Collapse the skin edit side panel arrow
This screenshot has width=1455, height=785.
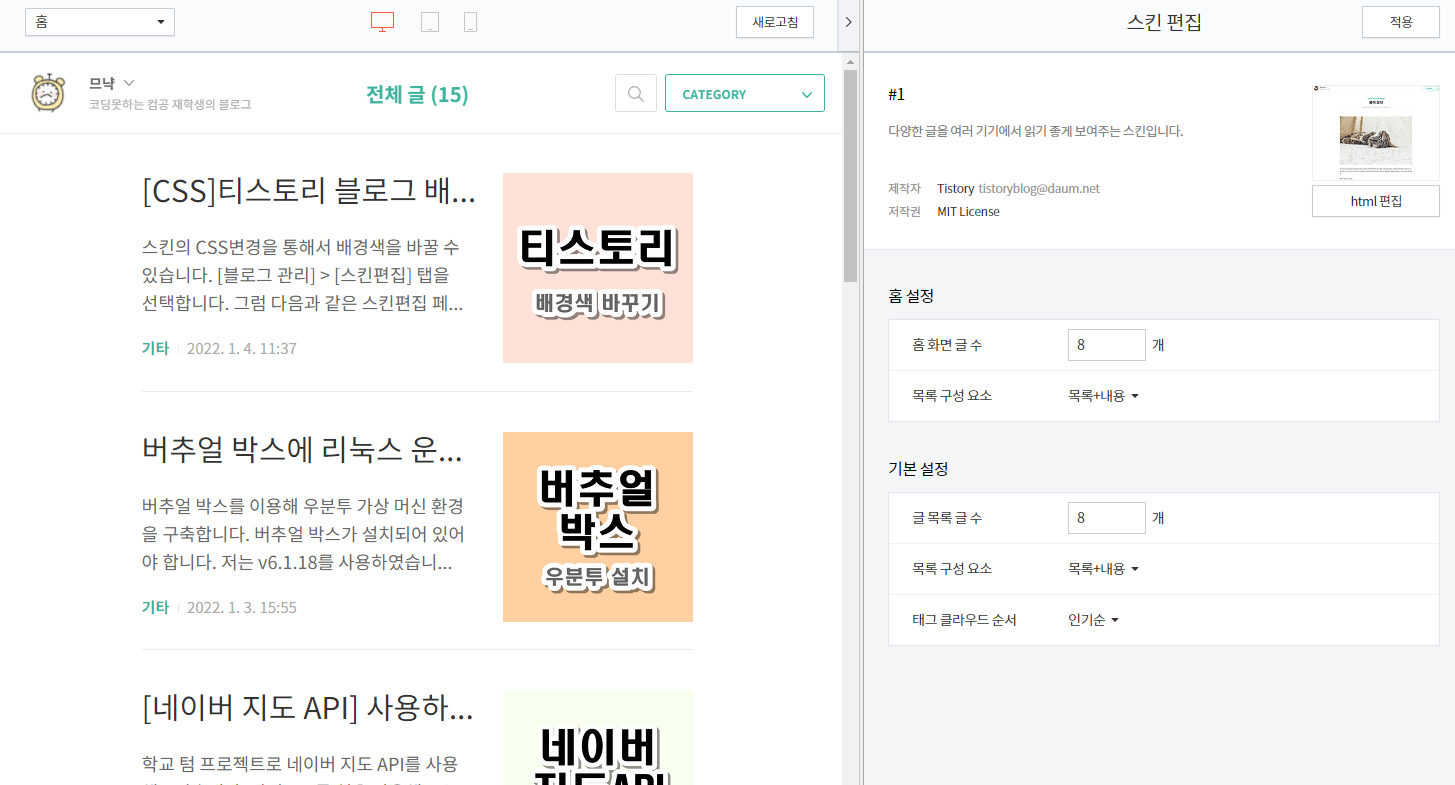[849, 22]
